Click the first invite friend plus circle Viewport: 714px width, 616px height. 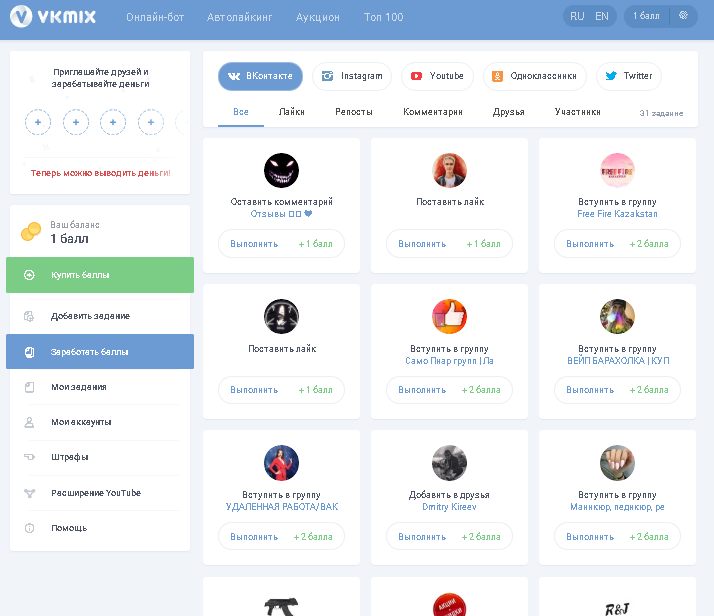pyautogui.click(x=38, y=122)
